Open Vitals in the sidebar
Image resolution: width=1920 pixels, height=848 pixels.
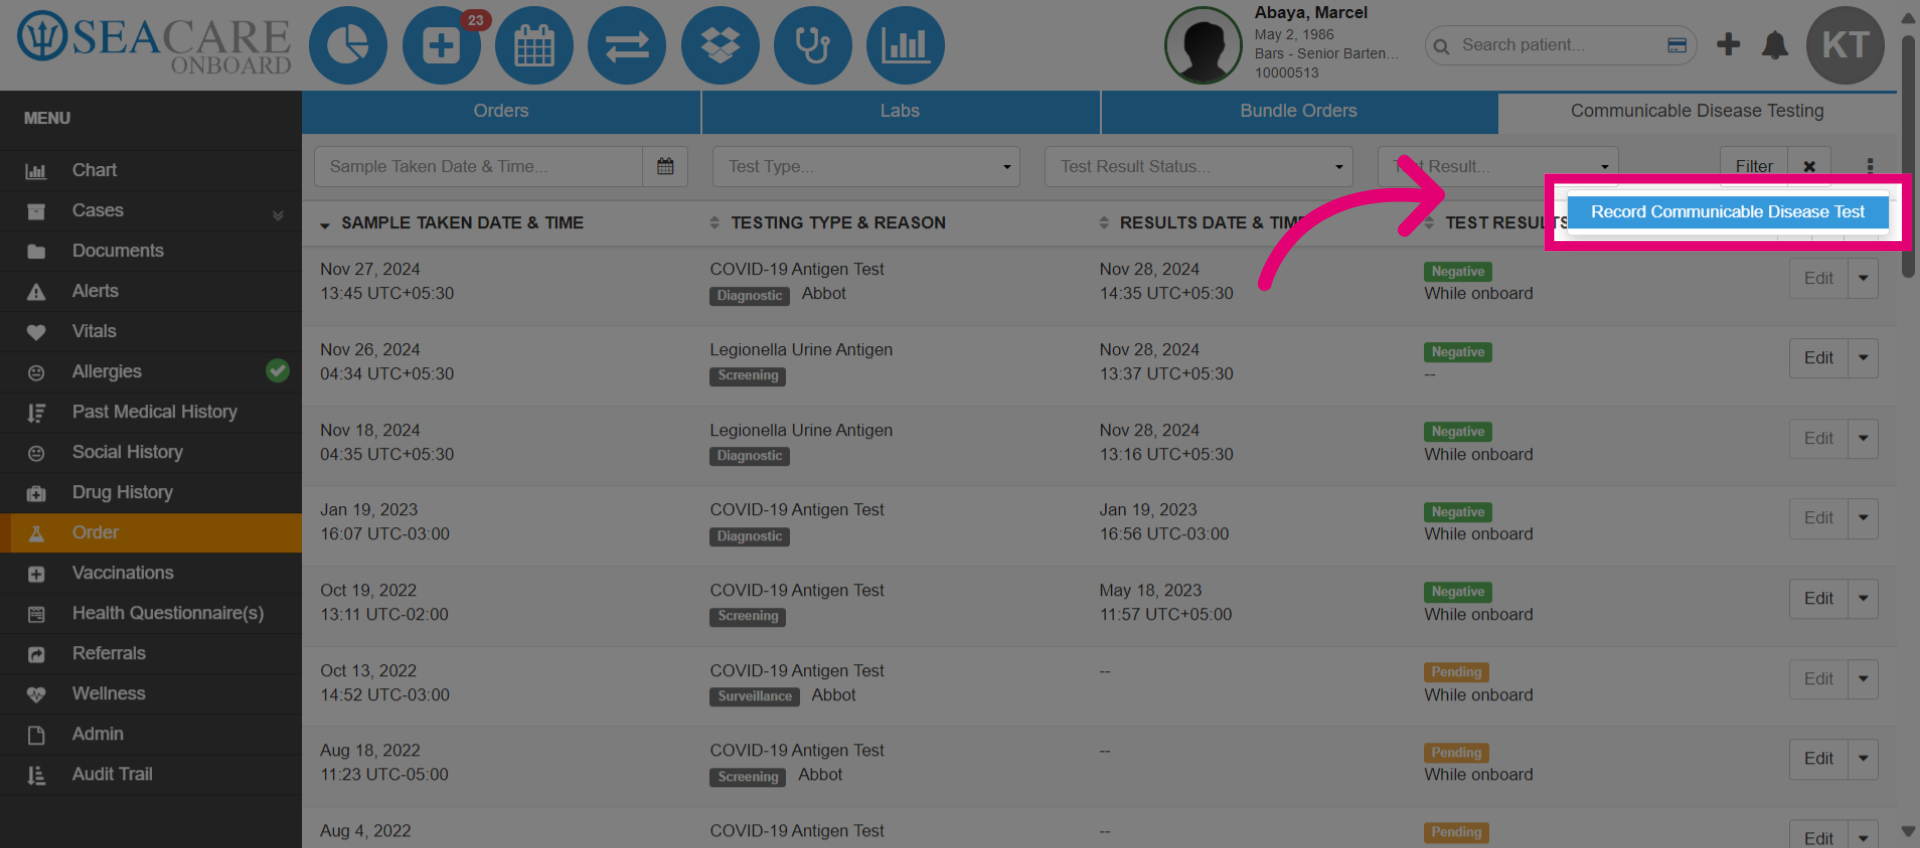tap(151, 331)
